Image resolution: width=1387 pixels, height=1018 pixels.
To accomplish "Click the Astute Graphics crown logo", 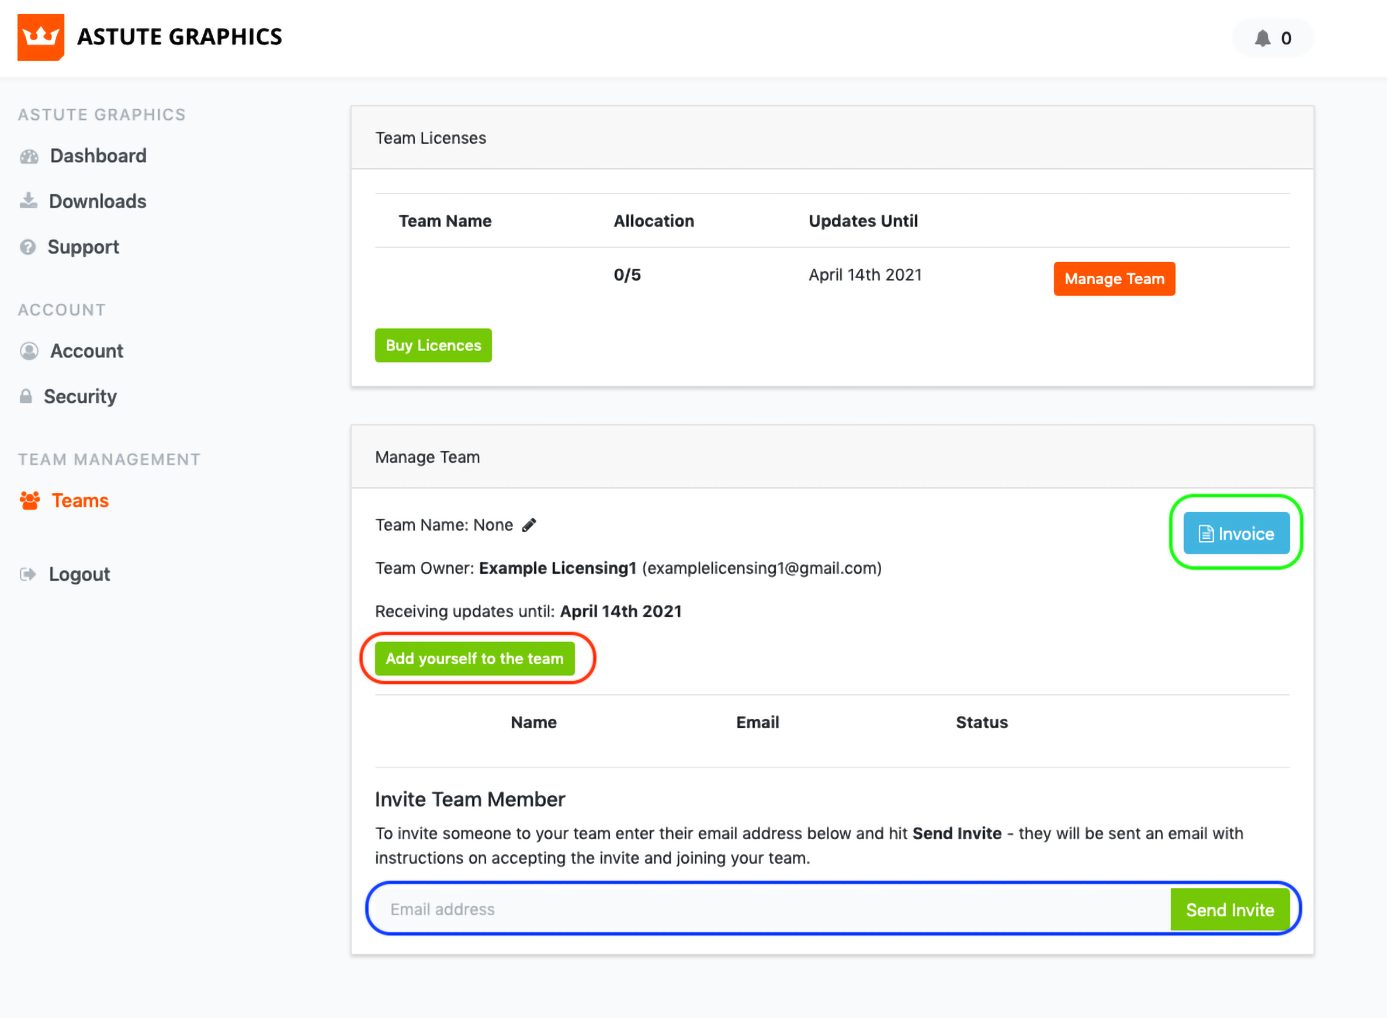I will click(x=41, y=37).
